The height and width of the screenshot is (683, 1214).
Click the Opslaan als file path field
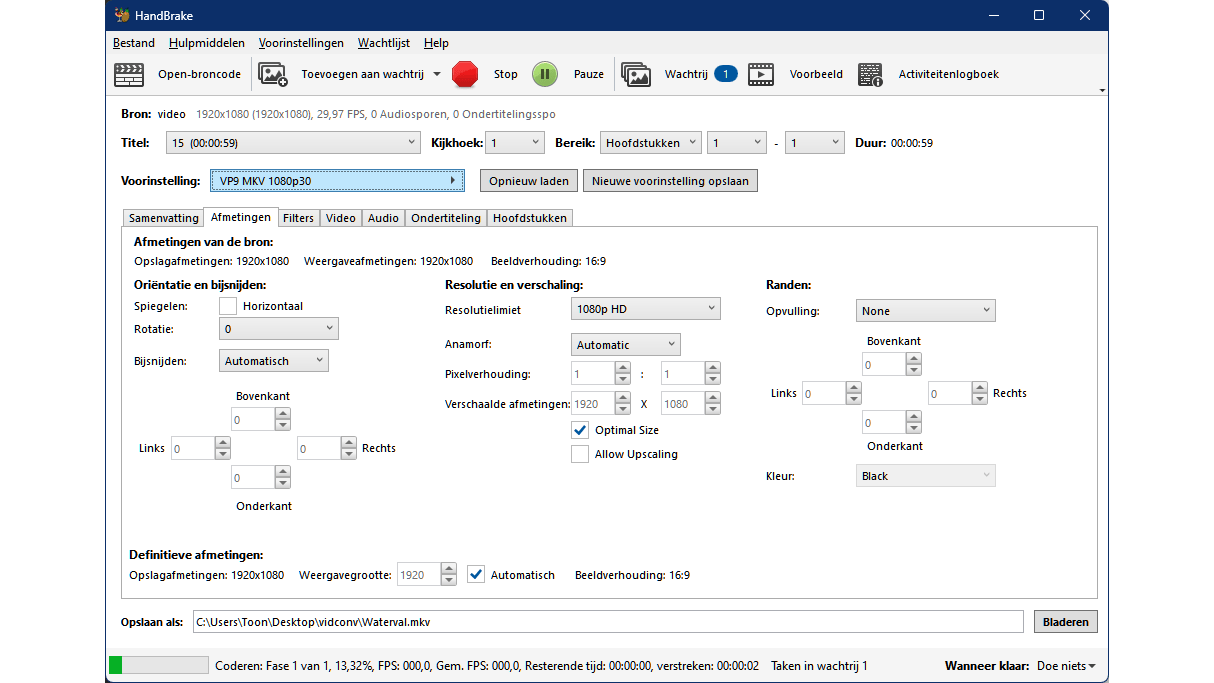(x=608, y=622)
